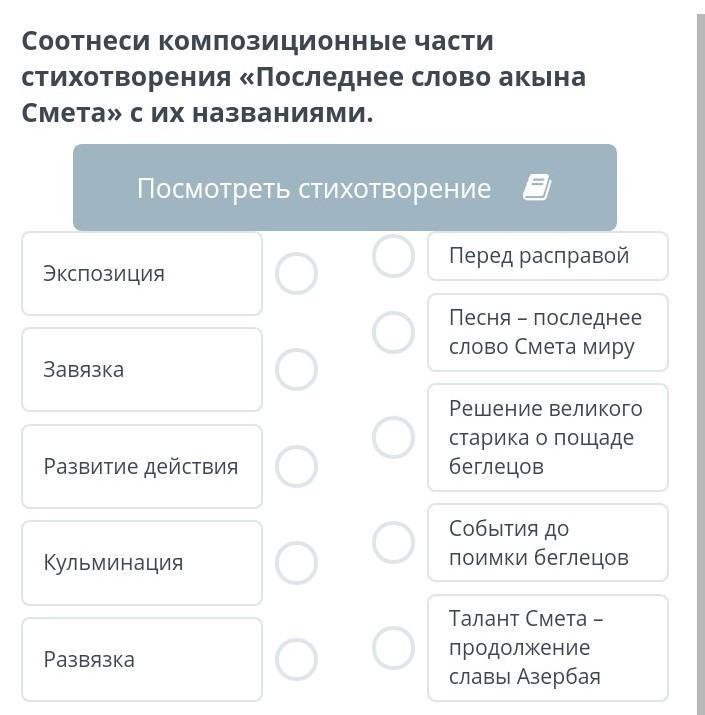This screenshot has height=715, width=705.
Task: Click the «Развязка» card
Action: (142, 659)
